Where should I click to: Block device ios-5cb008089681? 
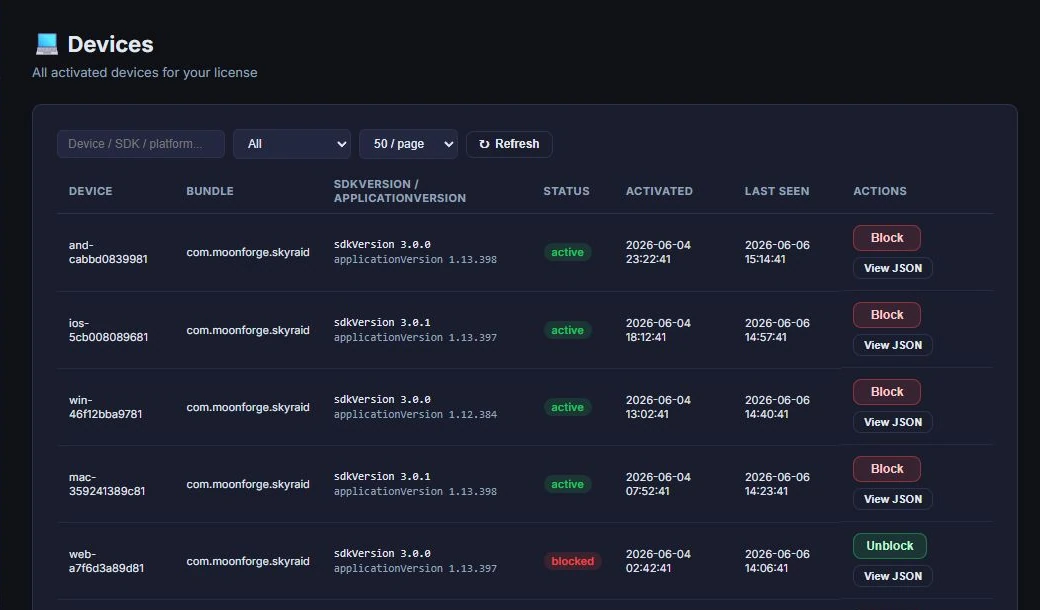tap(887, 315)
